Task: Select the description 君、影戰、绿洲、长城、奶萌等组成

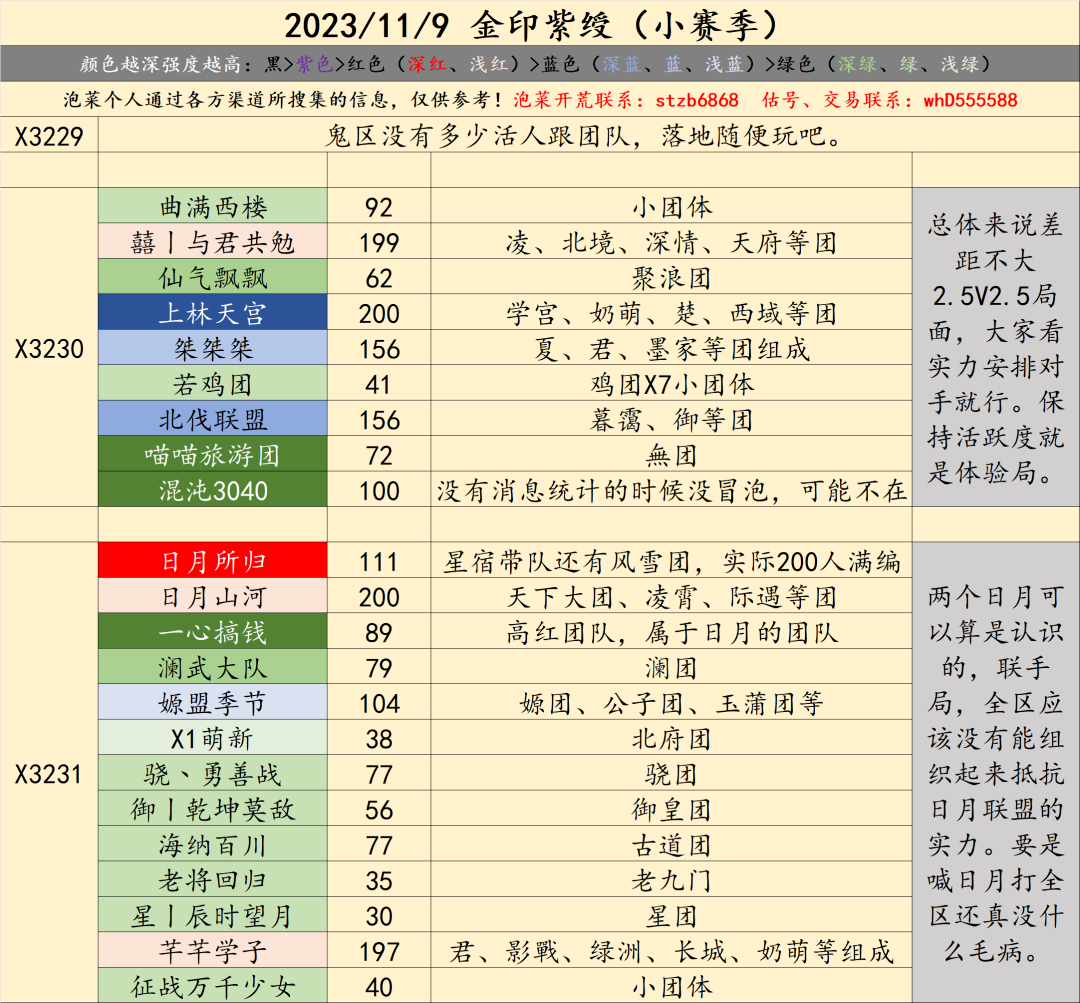Action: [672, 951]
